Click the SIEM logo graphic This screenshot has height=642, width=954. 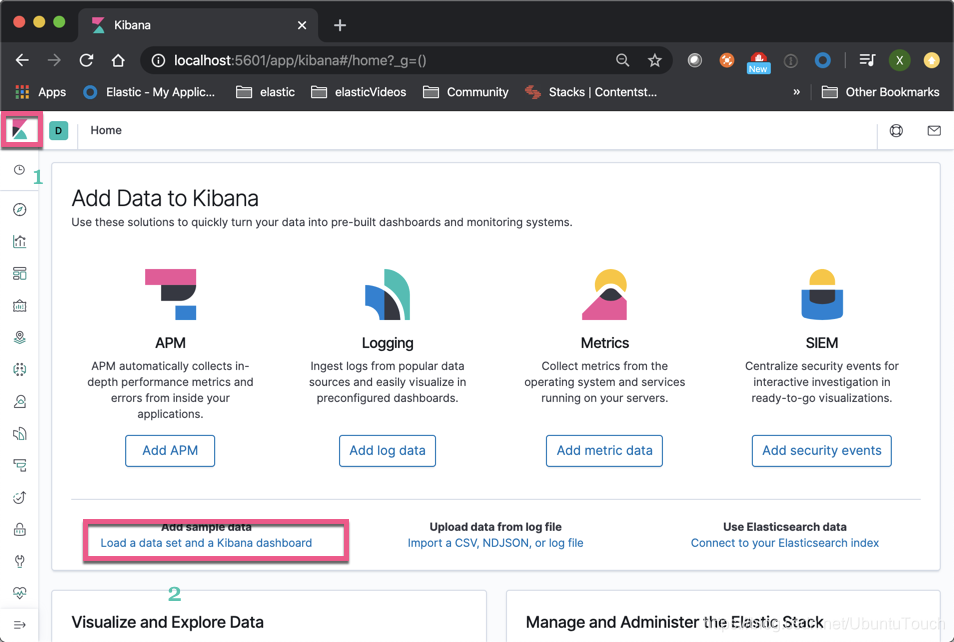coord(822,295)
